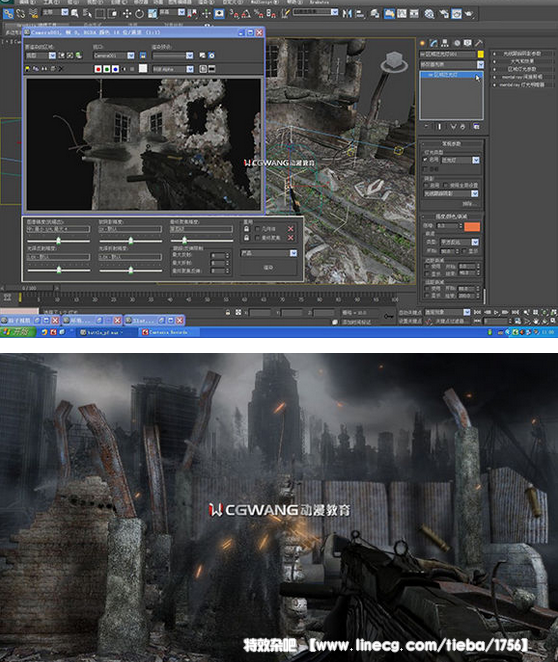This screenshot has width=558, height=662.
Task: Click the Auto Key button
Action: click(x=409, y=312)
